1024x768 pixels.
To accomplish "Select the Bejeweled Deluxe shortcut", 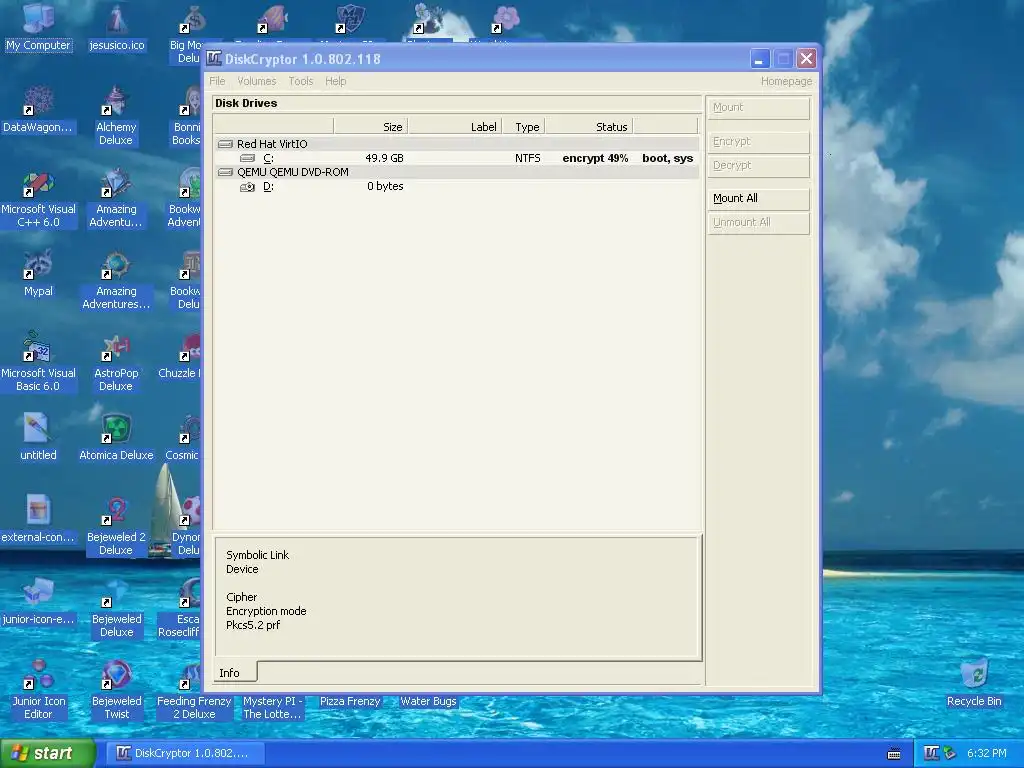I will [x=116, y=607].
